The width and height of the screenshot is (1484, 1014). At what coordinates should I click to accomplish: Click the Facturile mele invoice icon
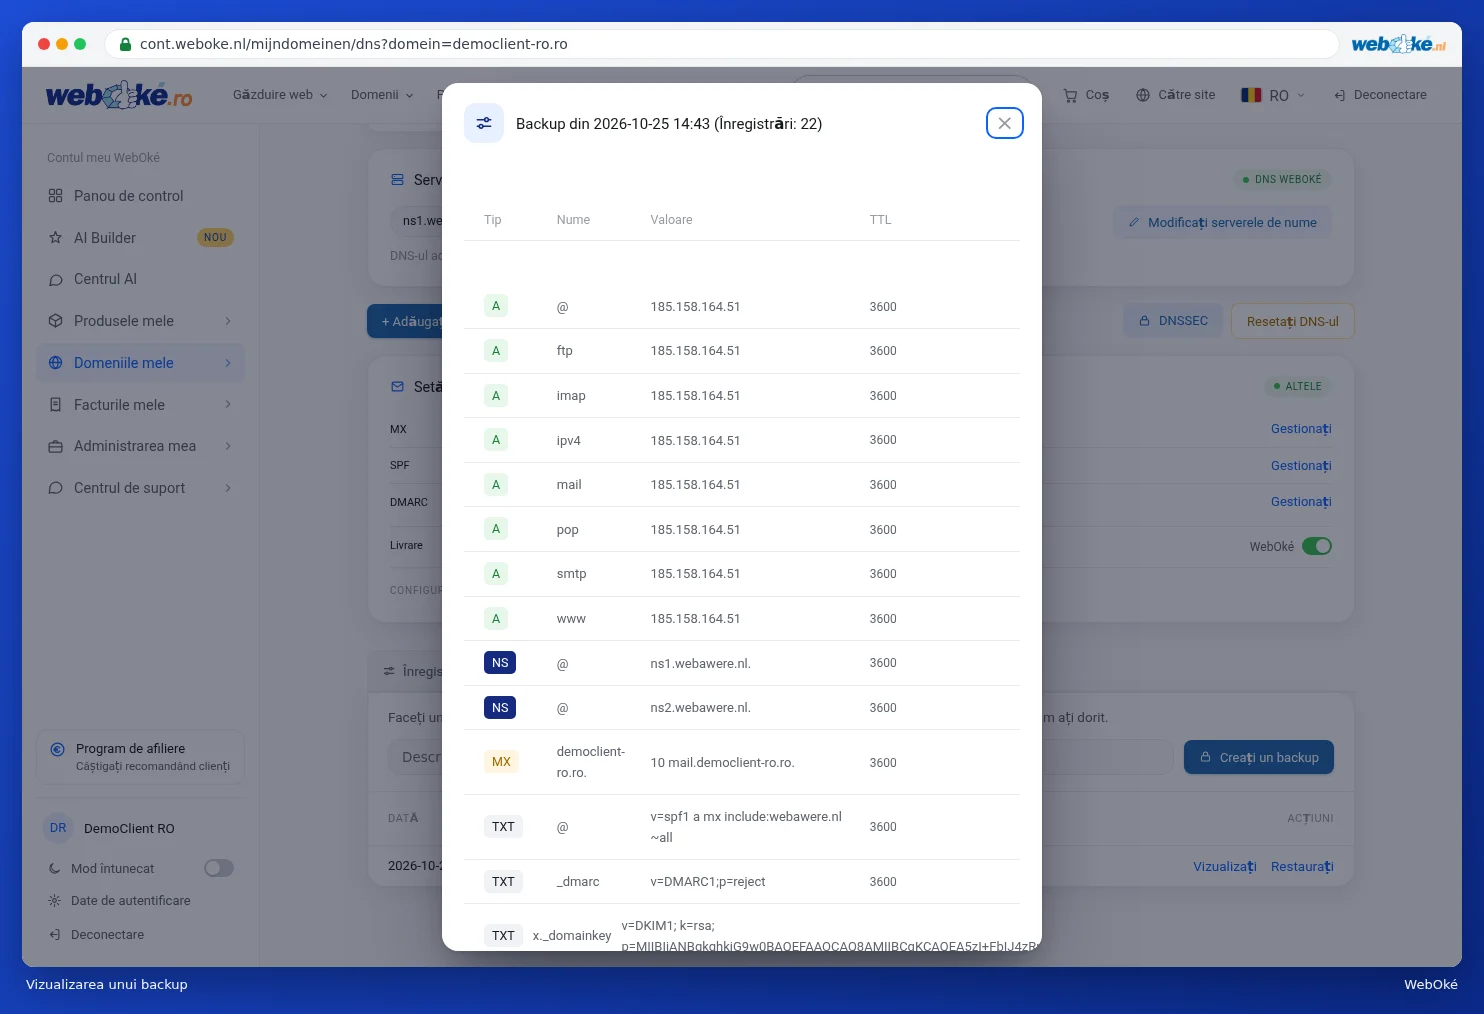point(55,405)
